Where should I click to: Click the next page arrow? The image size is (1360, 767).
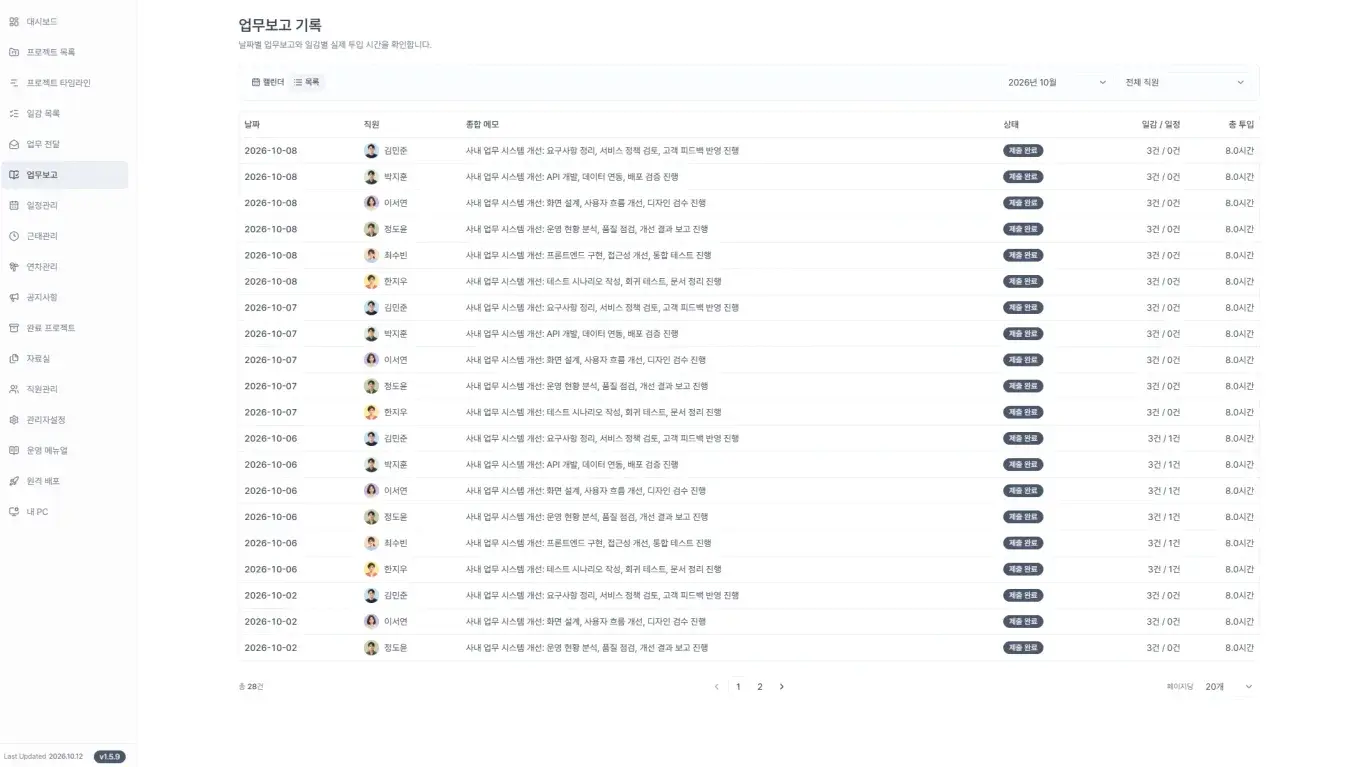pos(782,687)
